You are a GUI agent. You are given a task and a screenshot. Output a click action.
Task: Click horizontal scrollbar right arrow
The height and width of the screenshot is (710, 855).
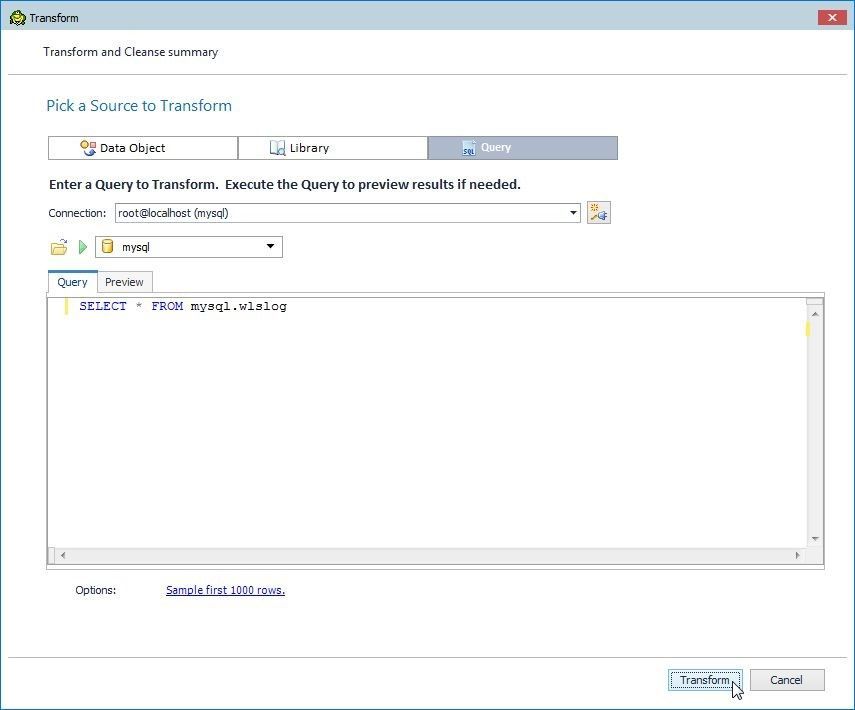click(797, 555)
